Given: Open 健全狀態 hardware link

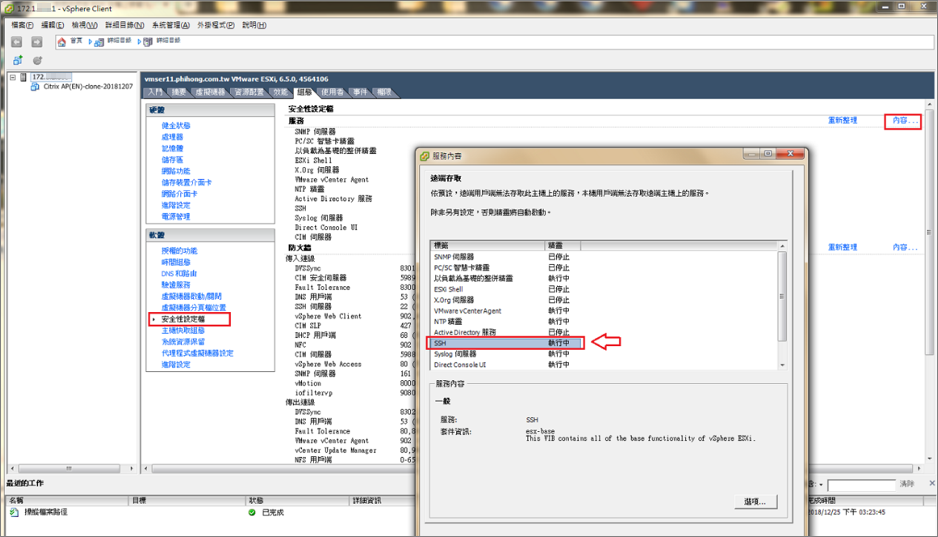Looking at the screenshot, I should 176,126.
